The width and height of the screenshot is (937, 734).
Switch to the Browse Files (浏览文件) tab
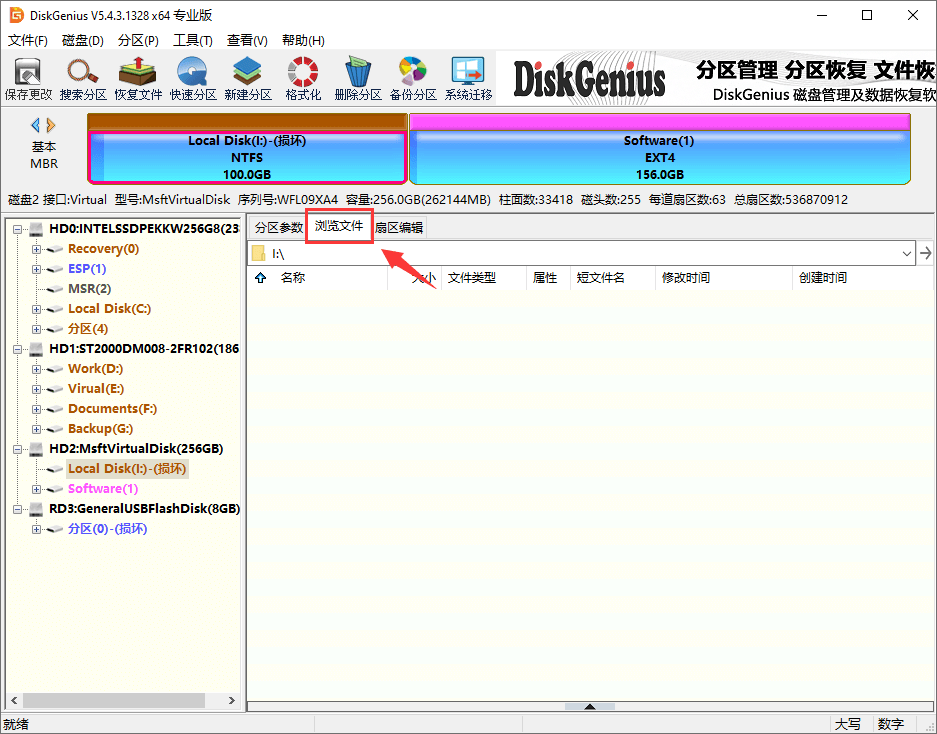click(339, 226)
